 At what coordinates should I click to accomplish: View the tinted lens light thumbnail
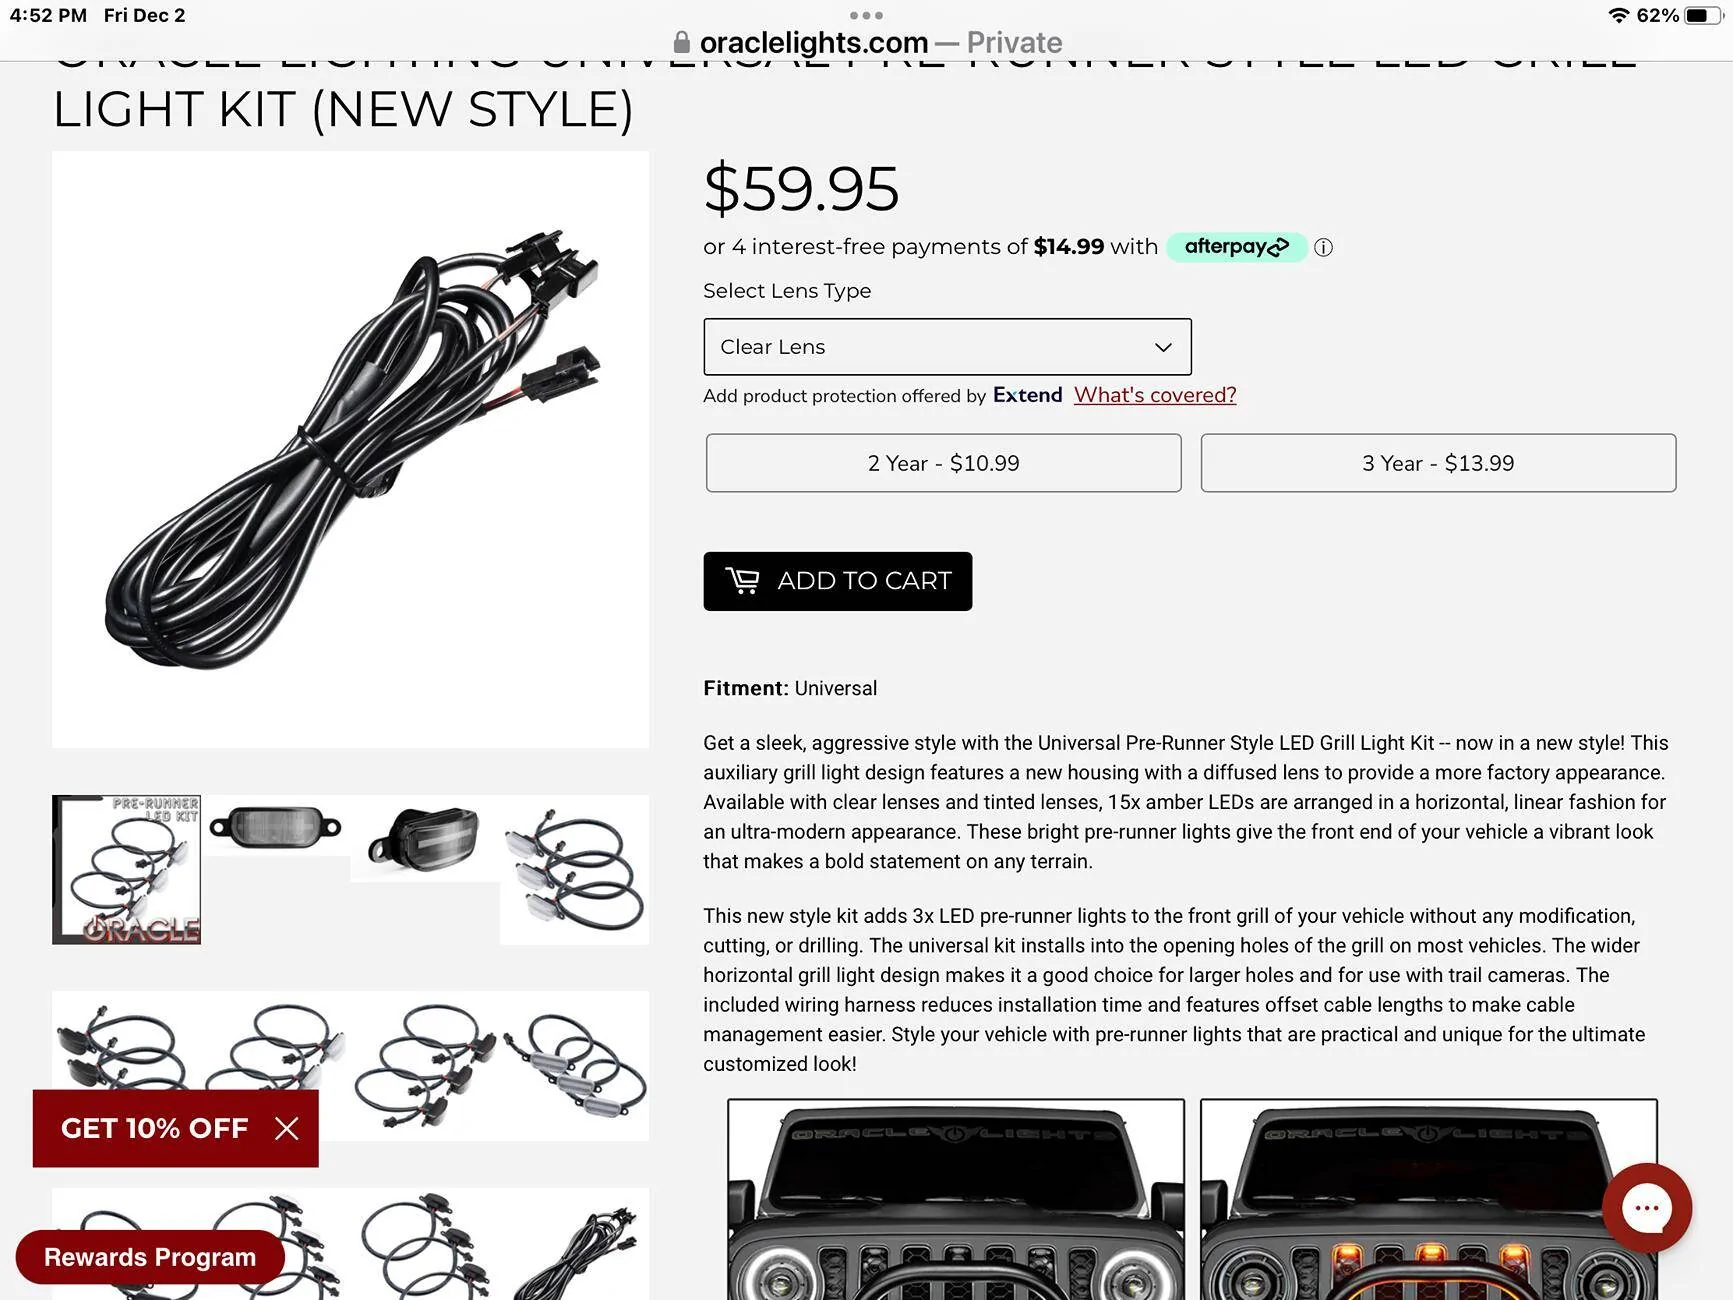click(x=424, y=838)
